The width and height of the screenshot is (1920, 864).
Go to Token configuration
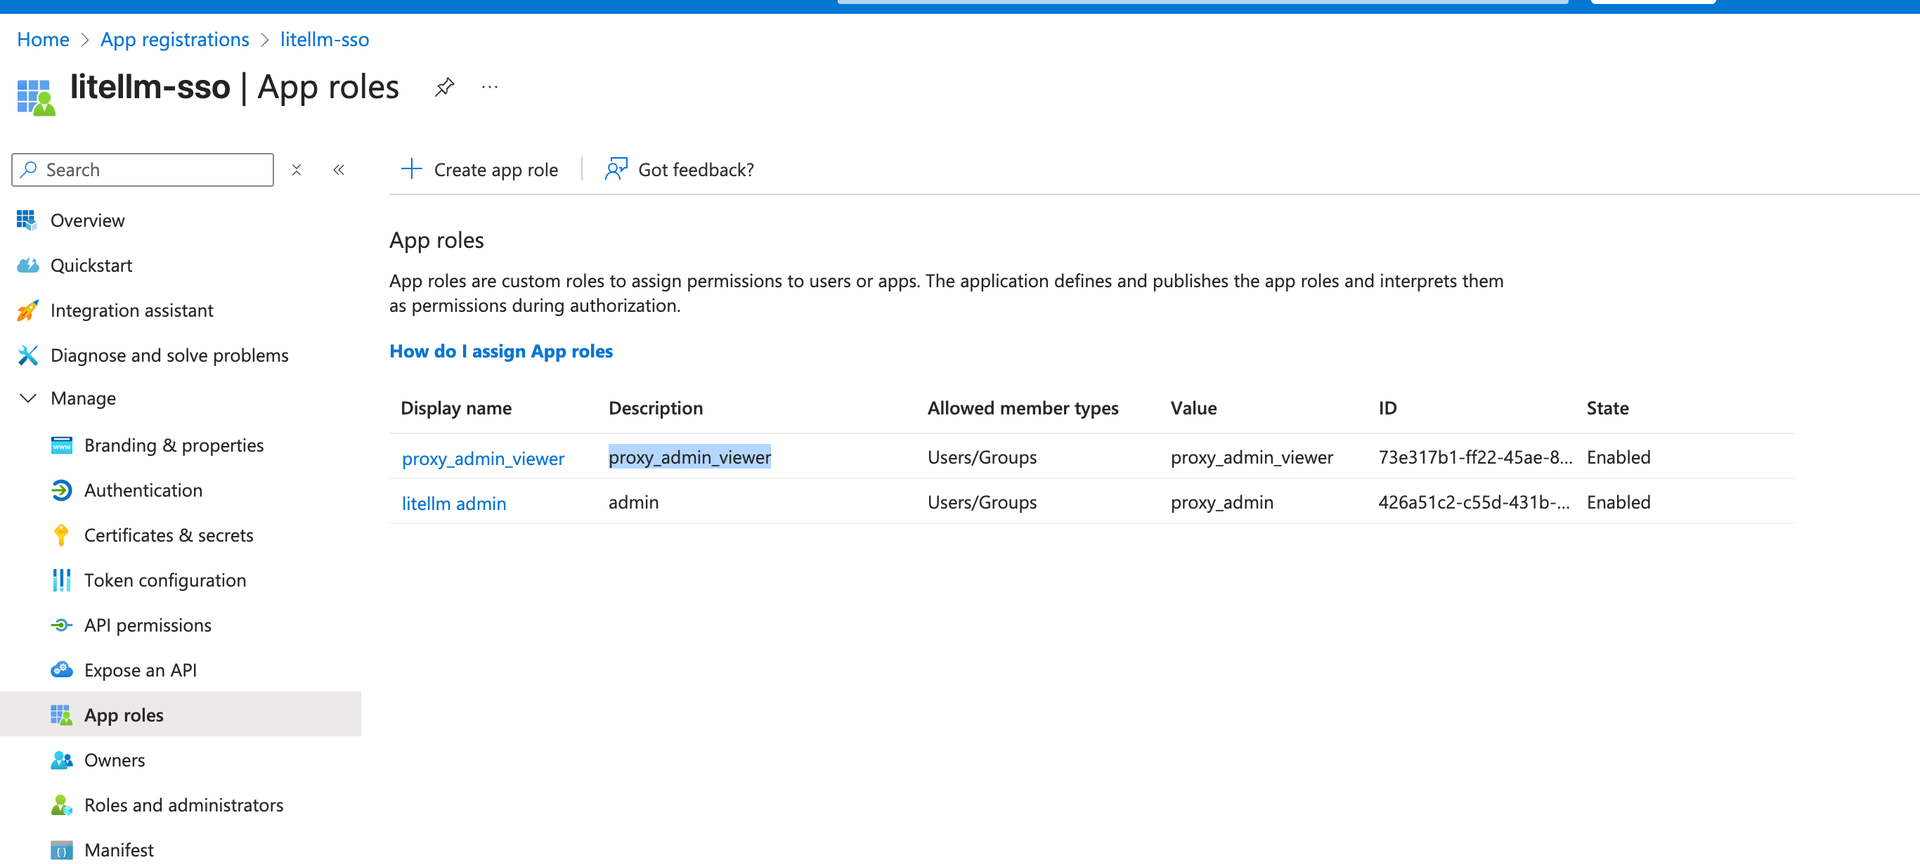pyautogui.click(x=165, y=580)
